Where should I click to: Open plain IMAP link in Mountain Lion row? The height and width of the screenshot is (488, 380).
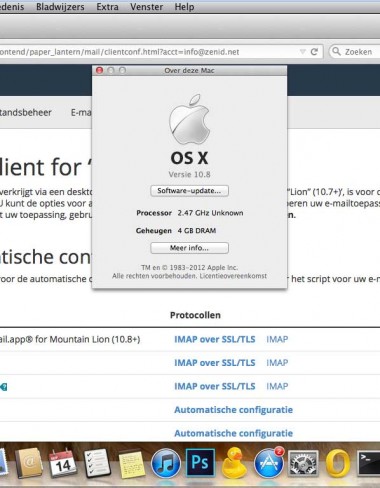click(277, 339)
